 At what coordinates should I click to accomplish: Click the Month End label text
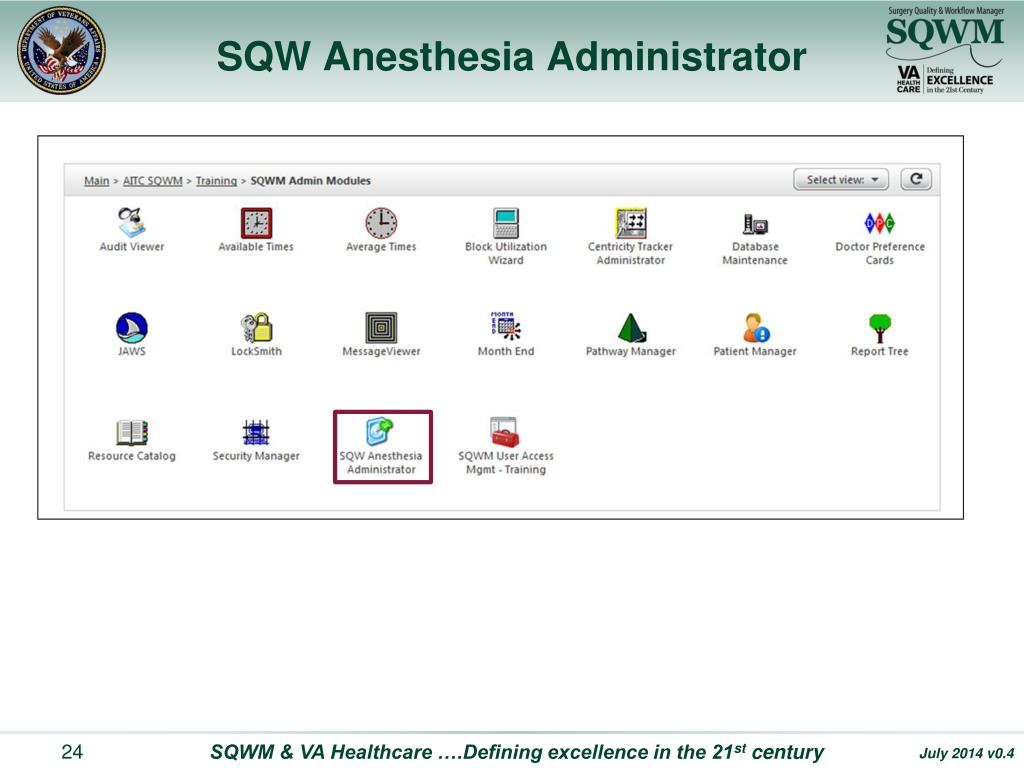505,351
